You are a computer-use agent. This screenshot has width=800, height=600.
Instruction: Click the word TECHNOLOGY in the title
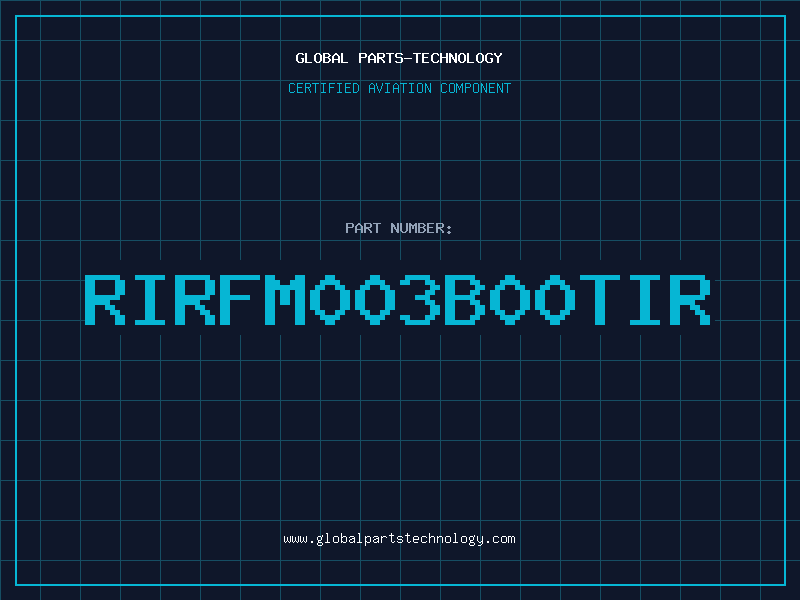click(458, 58)
